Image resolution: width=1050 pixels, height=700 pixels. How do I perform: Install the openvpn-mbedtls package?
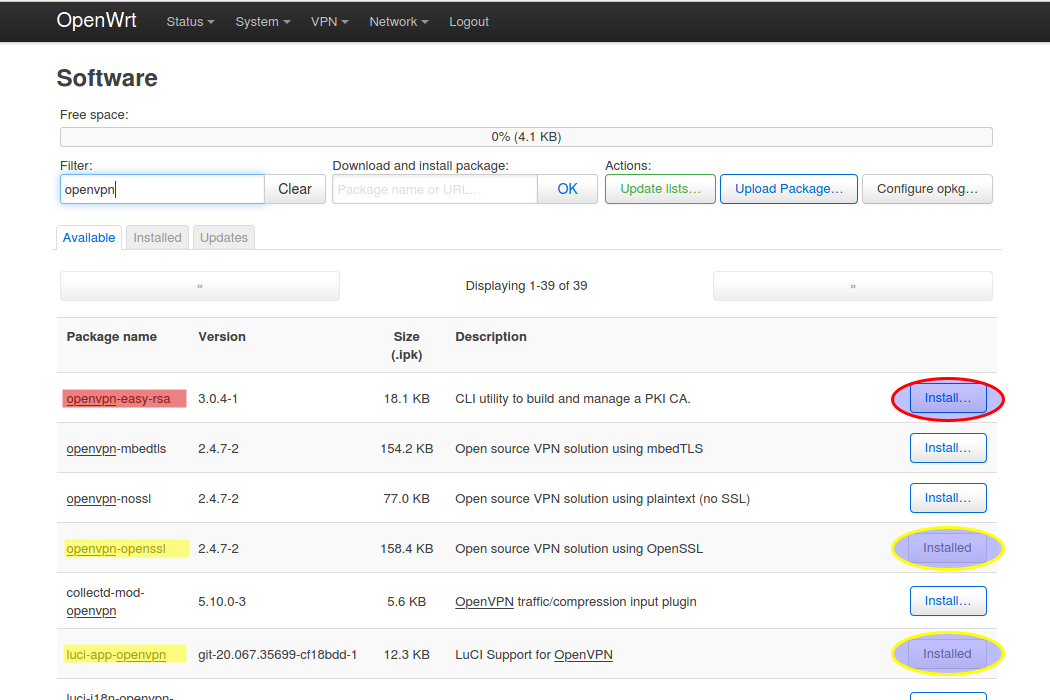(x=948, y=447)
